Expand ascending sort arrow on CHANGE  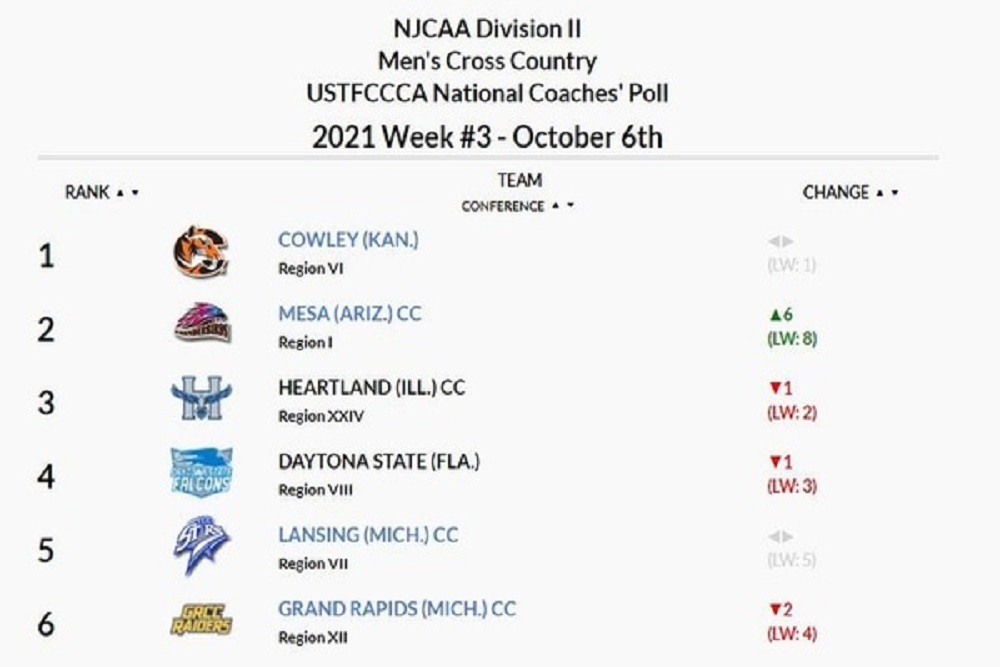click(x=878, y=190)
